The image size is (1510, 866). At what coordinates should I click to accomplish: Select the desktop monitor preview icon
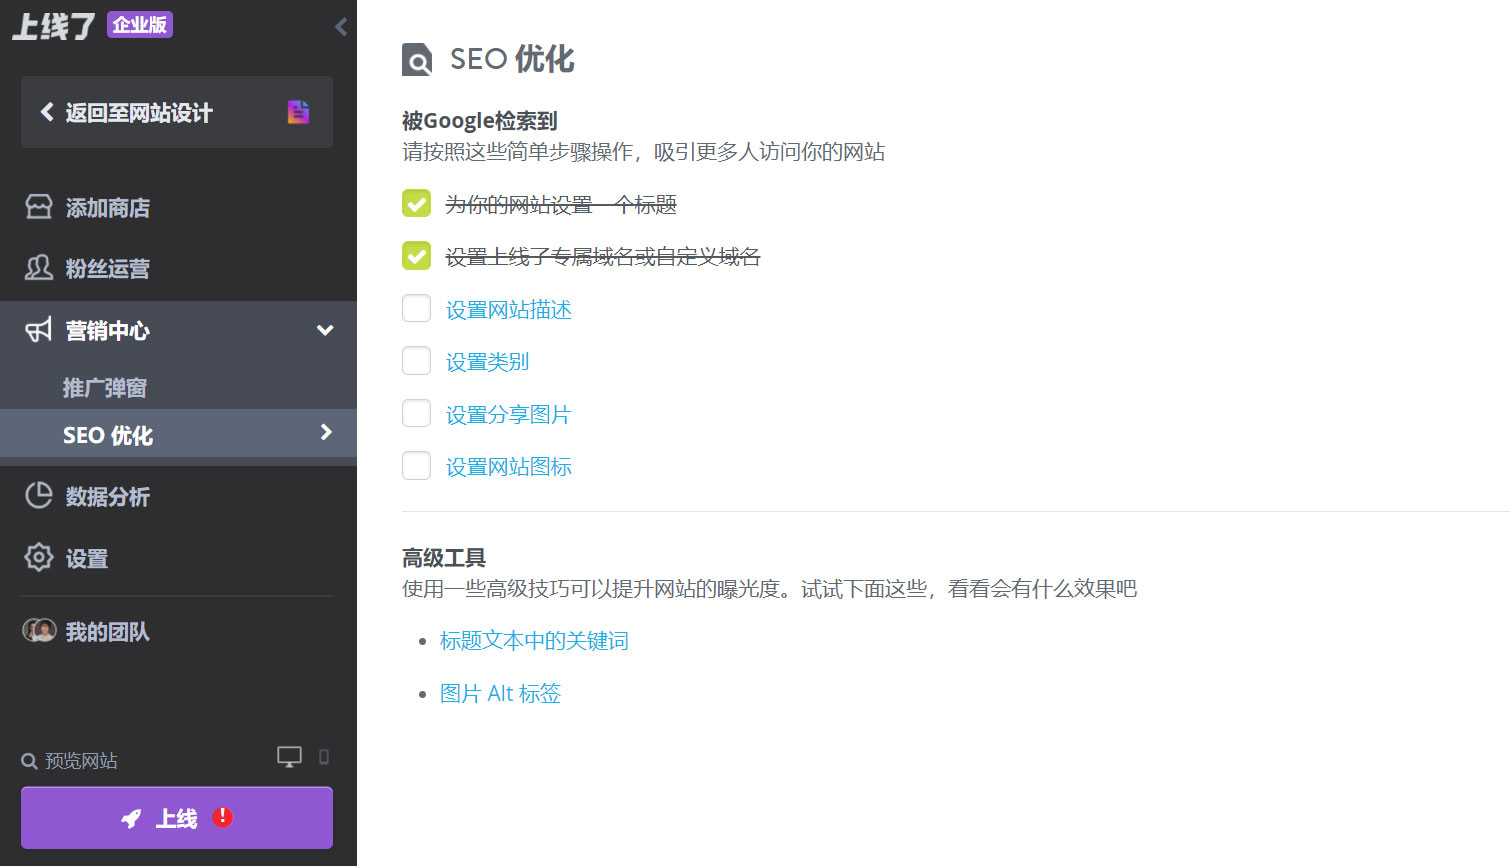288,756
